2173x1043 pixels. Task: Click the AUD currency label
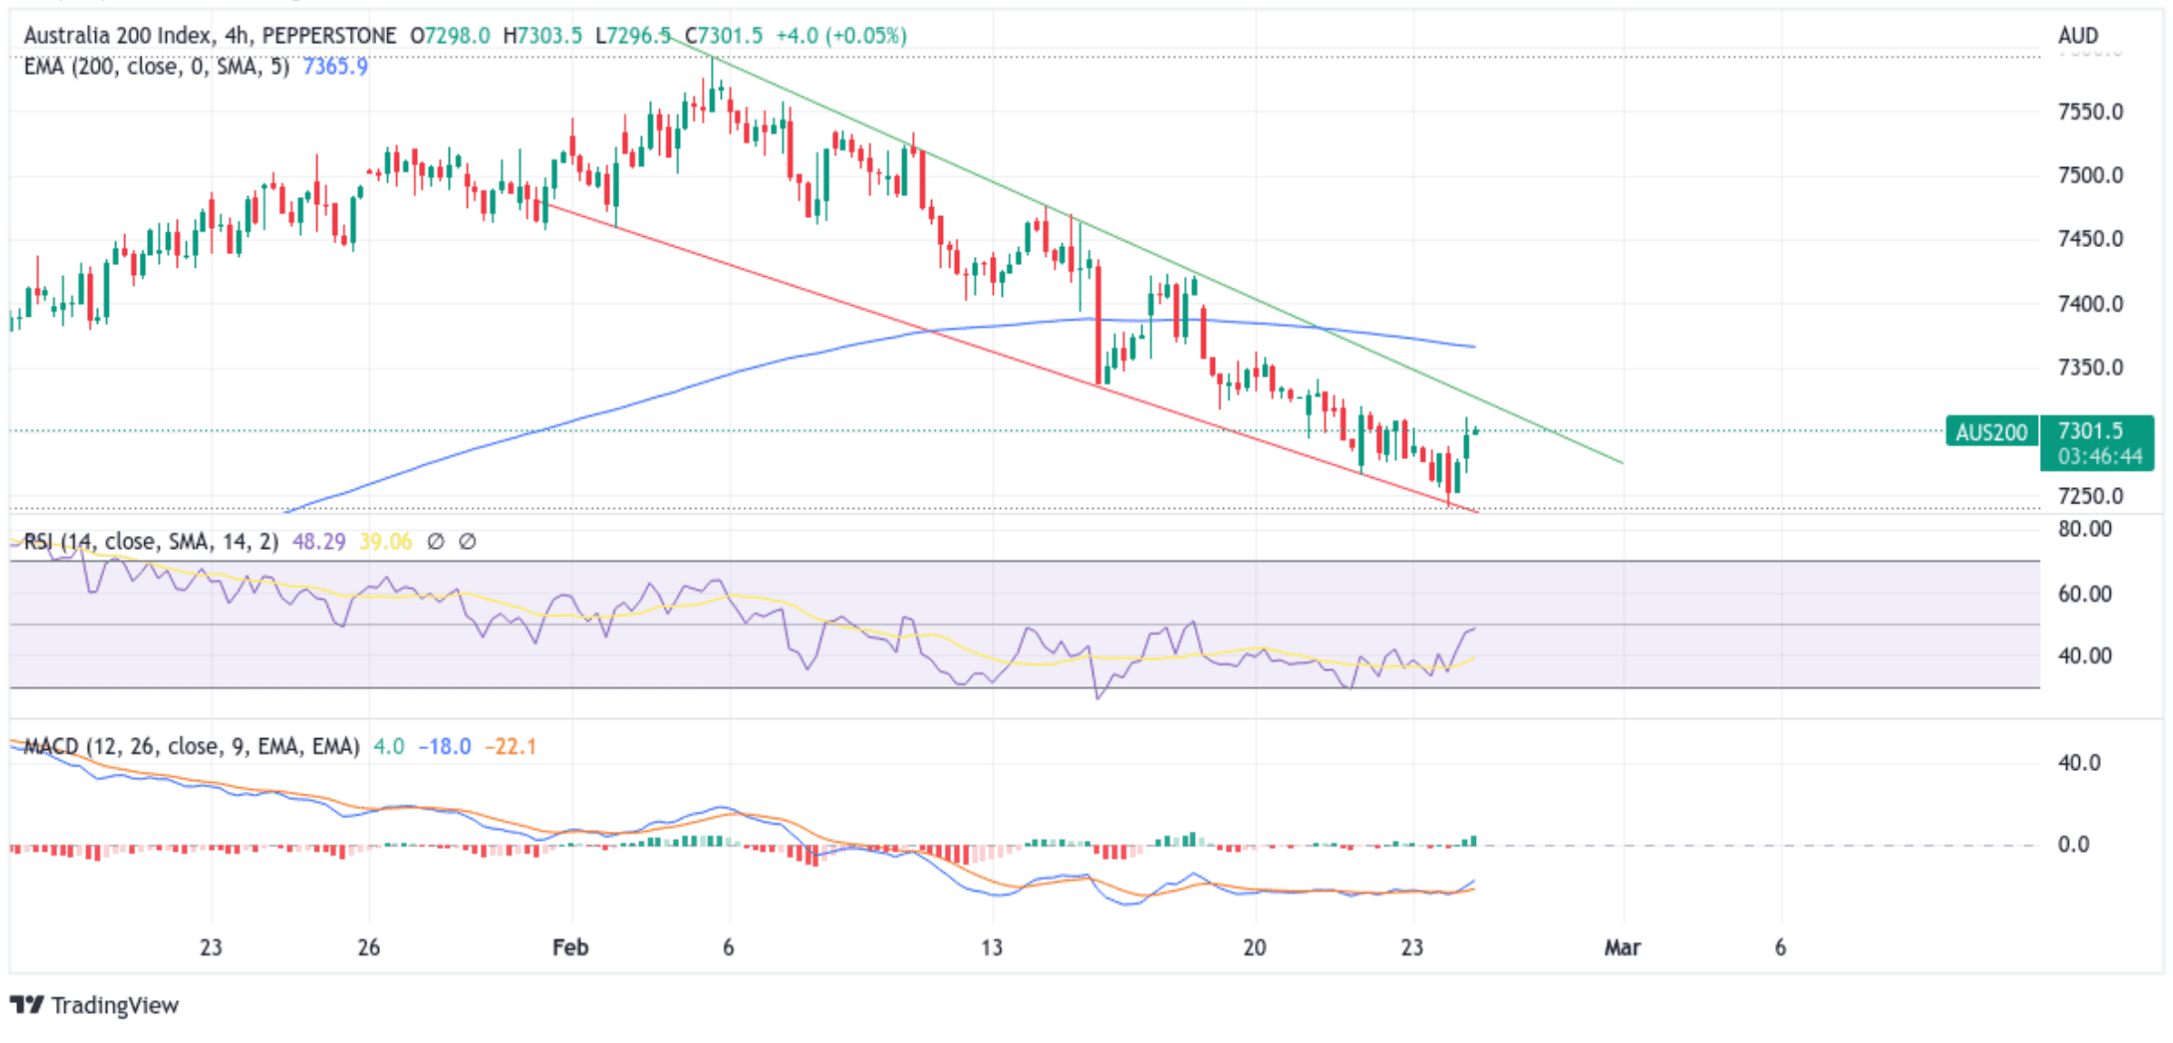[2078, 36]
